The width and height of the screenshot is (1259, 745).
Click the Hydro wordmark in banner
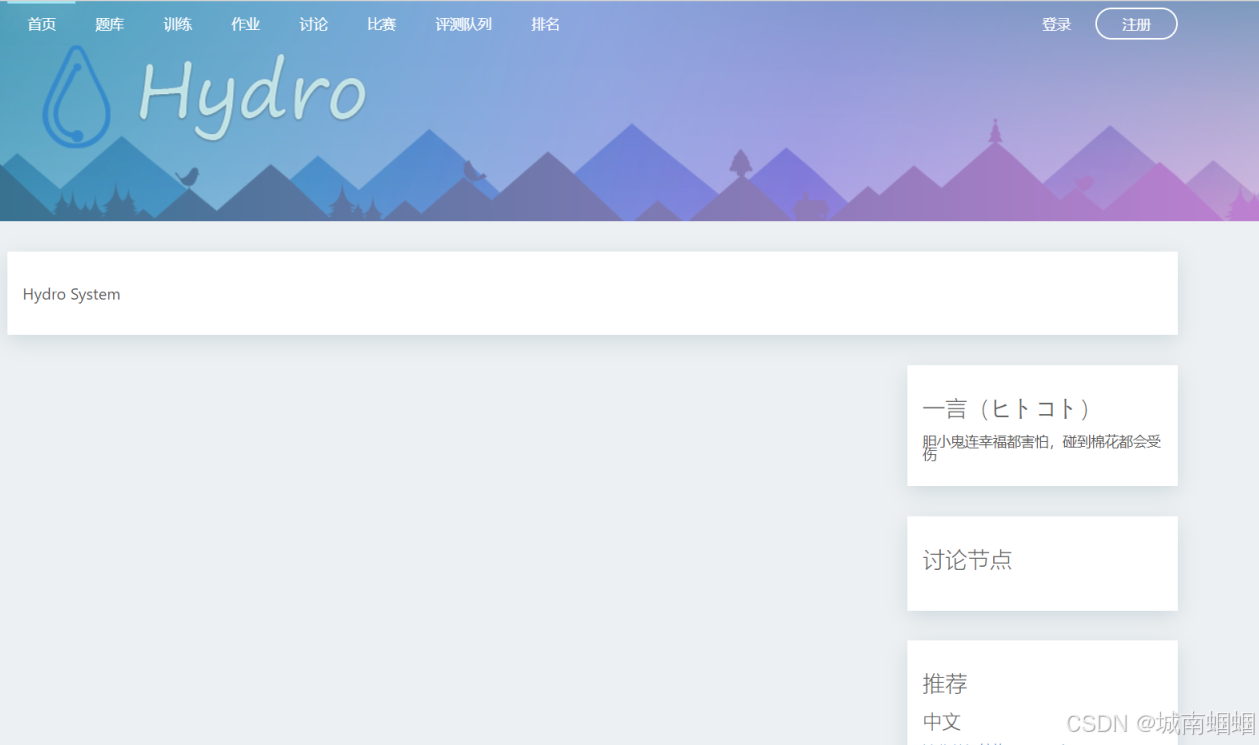click(252, 97)
